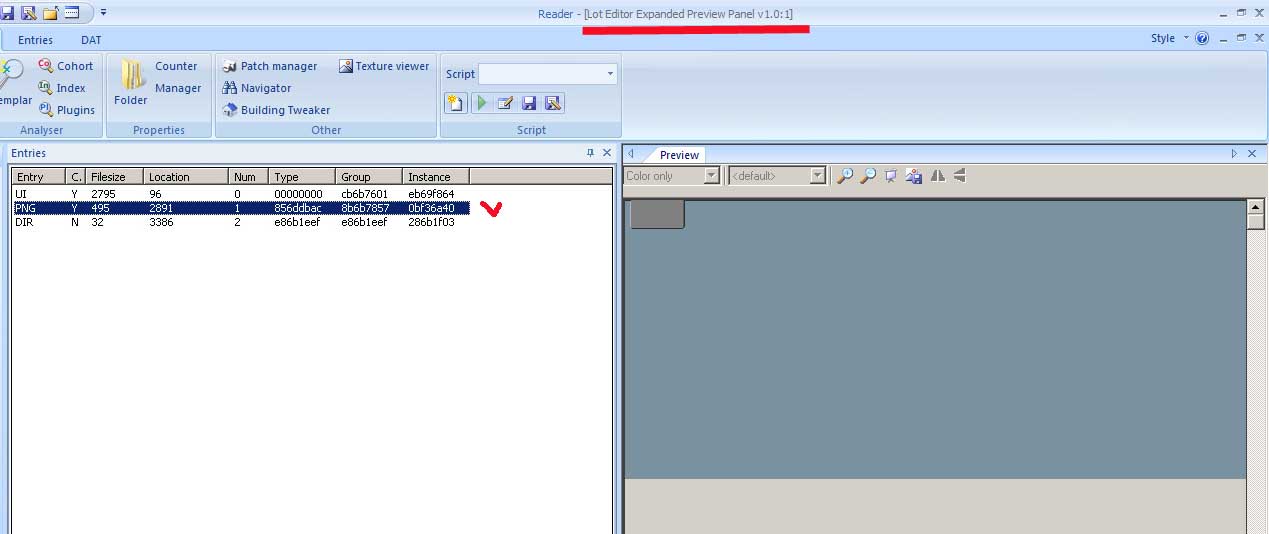Save preview image to file
The width and height of the screenshot is (1269, 534).
click(x=913, y=176)
